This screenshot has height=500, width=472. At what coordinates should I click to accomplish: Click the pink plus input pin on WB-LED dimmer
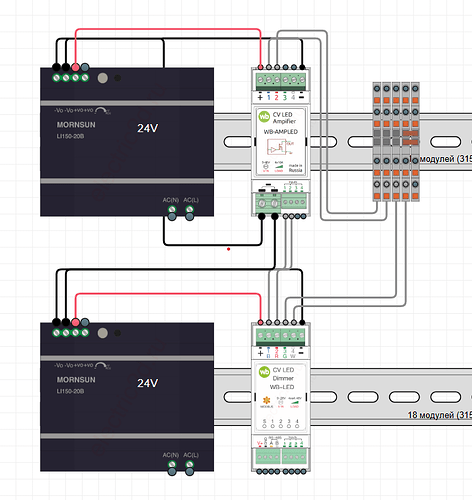pos(260,322)
